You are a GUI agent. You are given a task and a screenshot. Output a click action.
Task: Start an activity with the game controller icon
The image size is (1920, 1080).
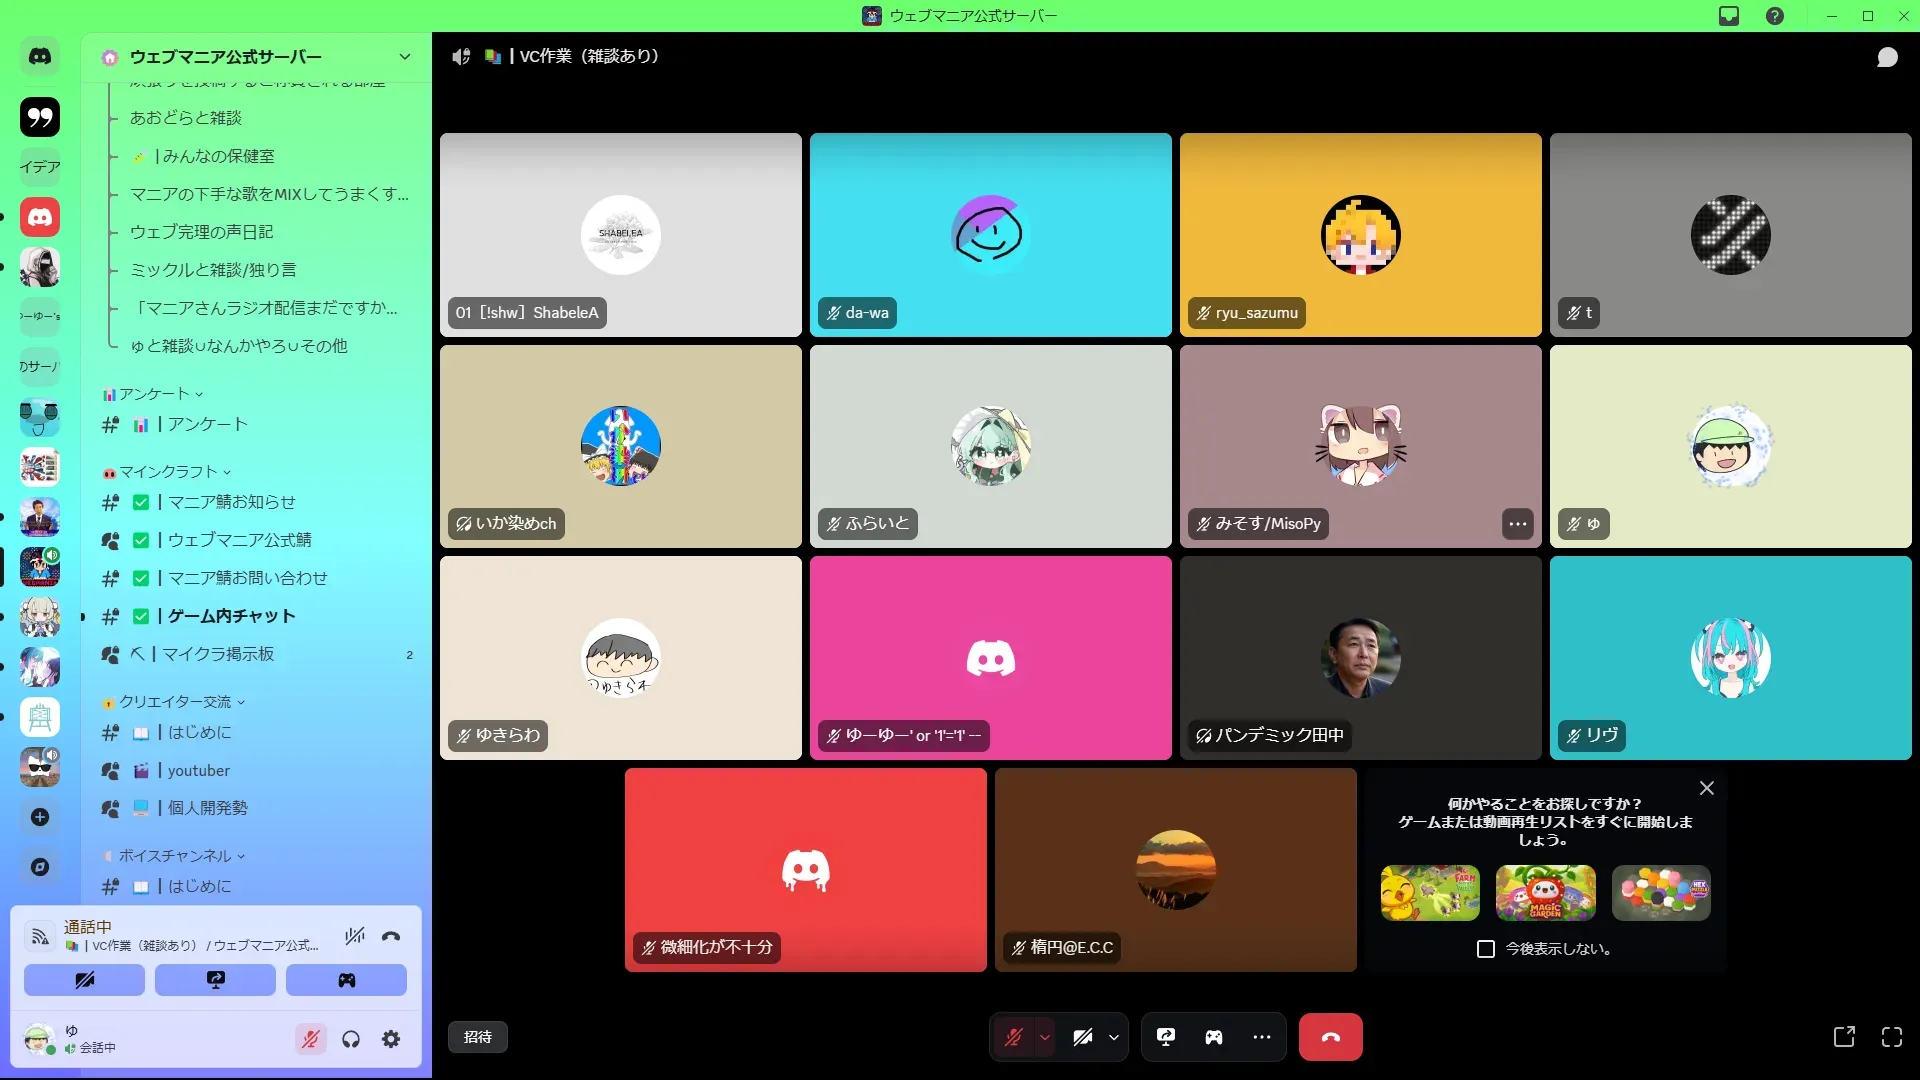[x=1214, y=1037]
